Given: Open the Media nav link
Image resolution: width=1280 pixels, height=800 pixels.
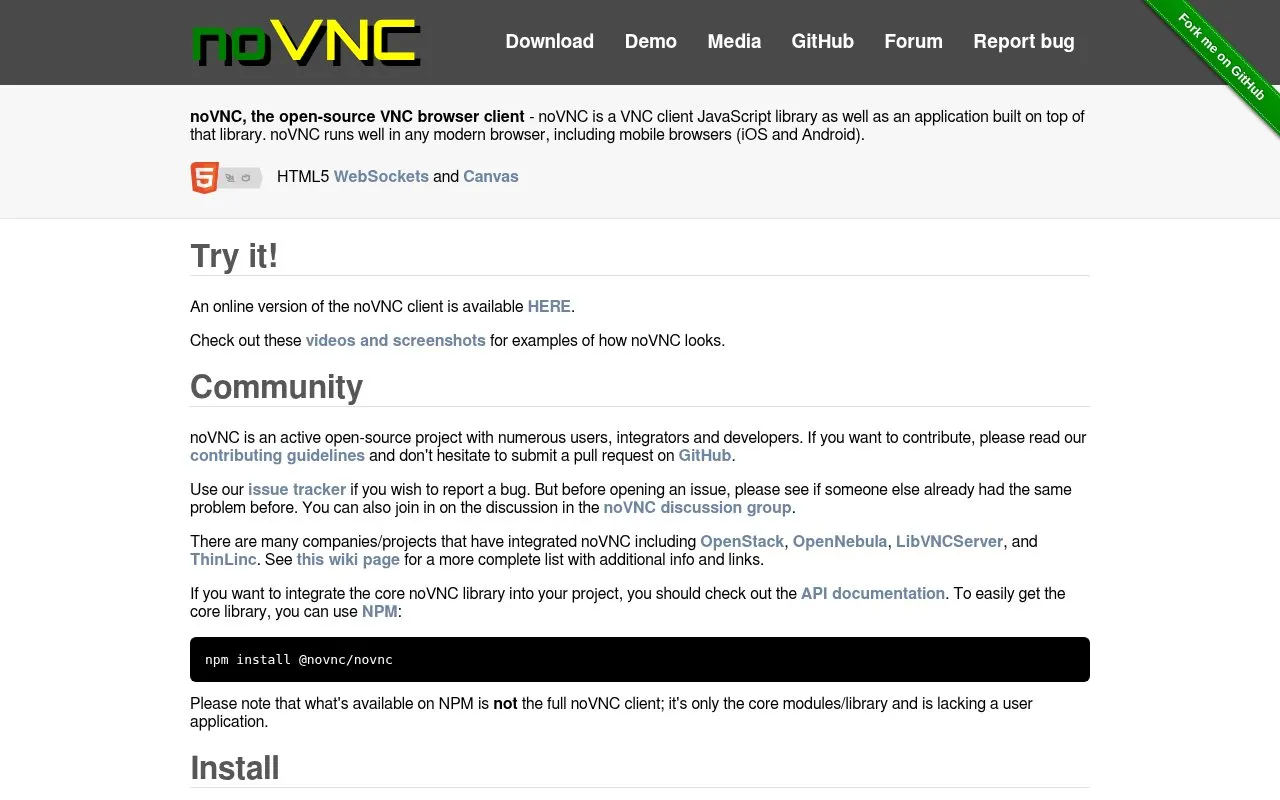Looking at the screenshot, I should pyautogui.click(x=734, y=41).
